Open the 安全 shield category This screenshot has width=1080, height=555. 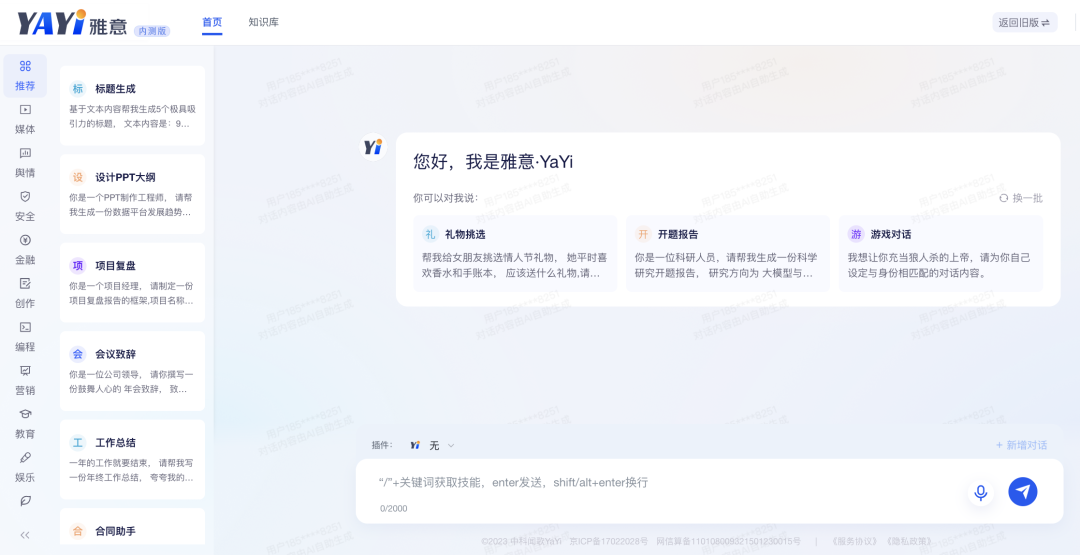tap(25, 206)
